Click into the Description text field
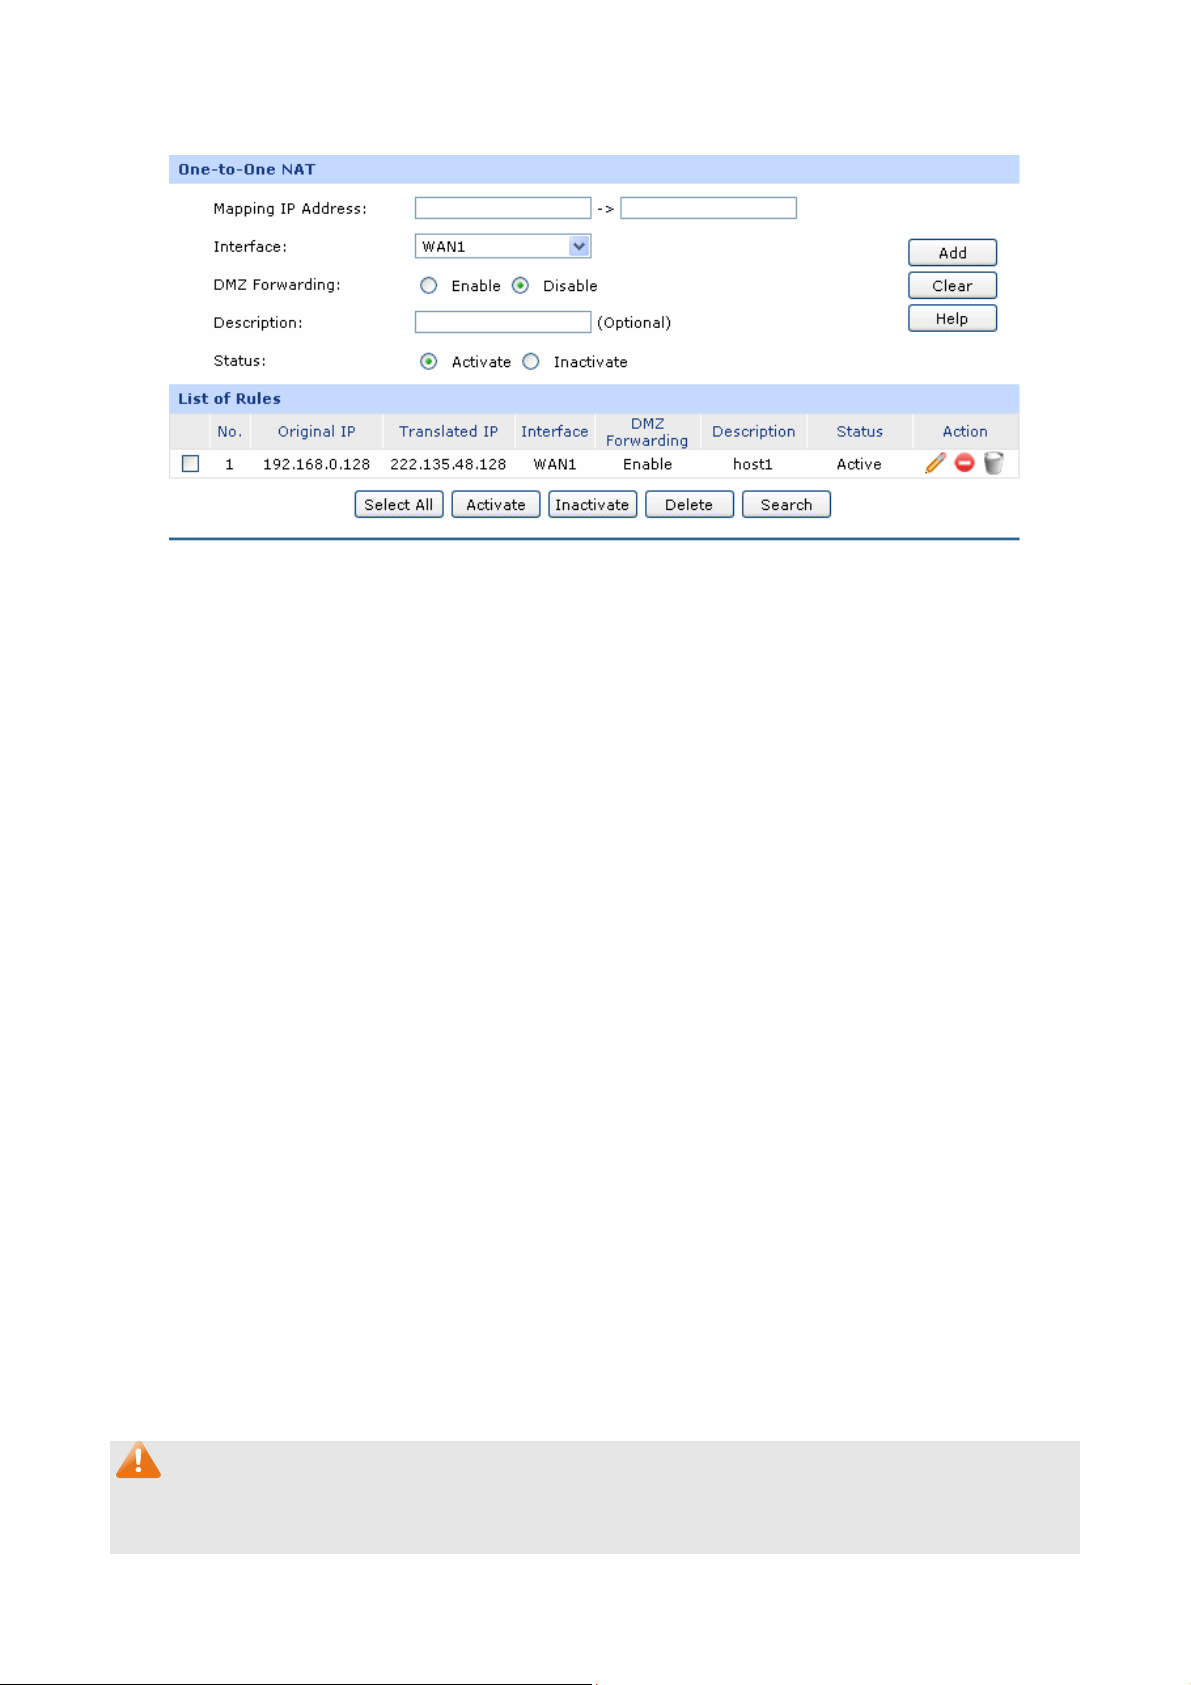This screenshot has width=1191, height=1685. pos(502,322)
